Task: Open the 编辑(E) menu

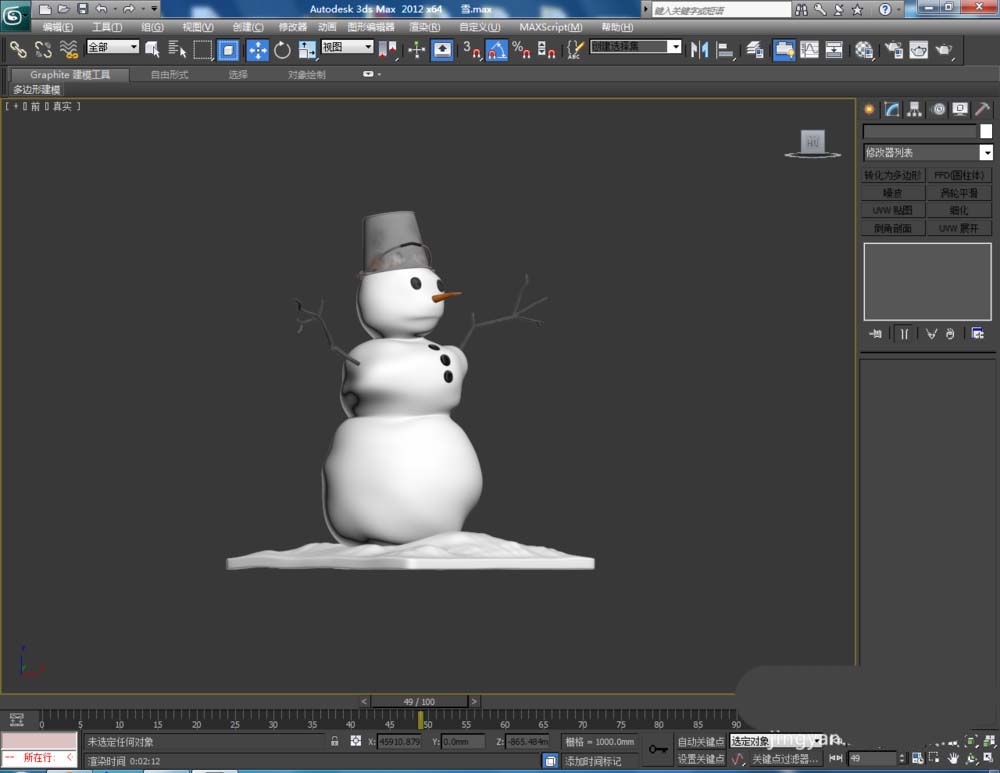Action: pos(58,27)
